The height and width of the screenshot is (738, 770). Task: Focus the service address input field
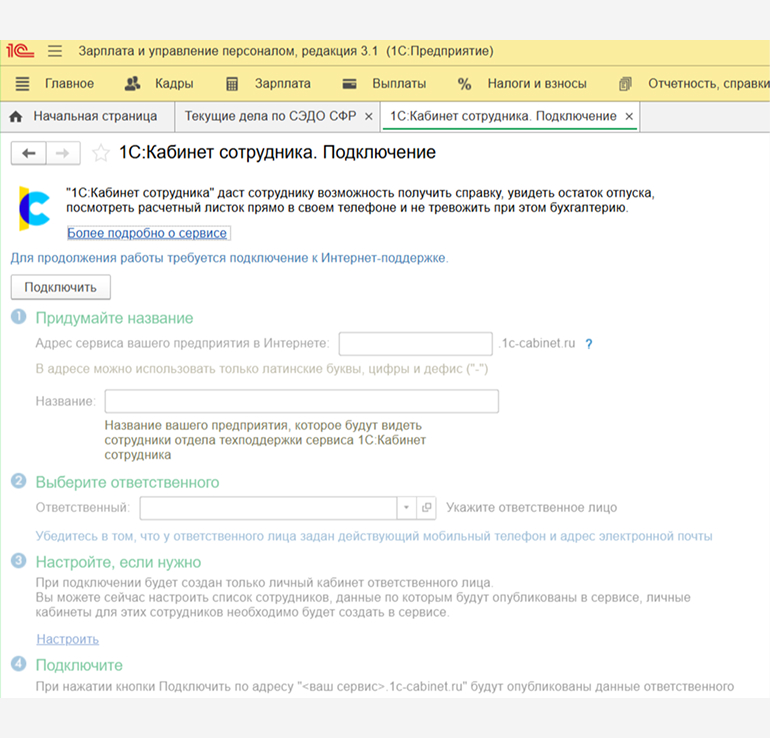point(415,344)
